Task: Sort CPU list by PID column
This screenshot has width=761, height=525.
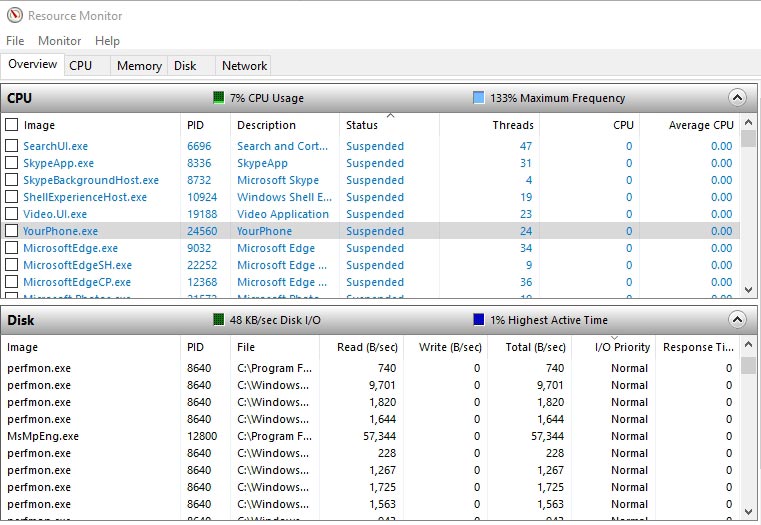Action: (205, 125)
